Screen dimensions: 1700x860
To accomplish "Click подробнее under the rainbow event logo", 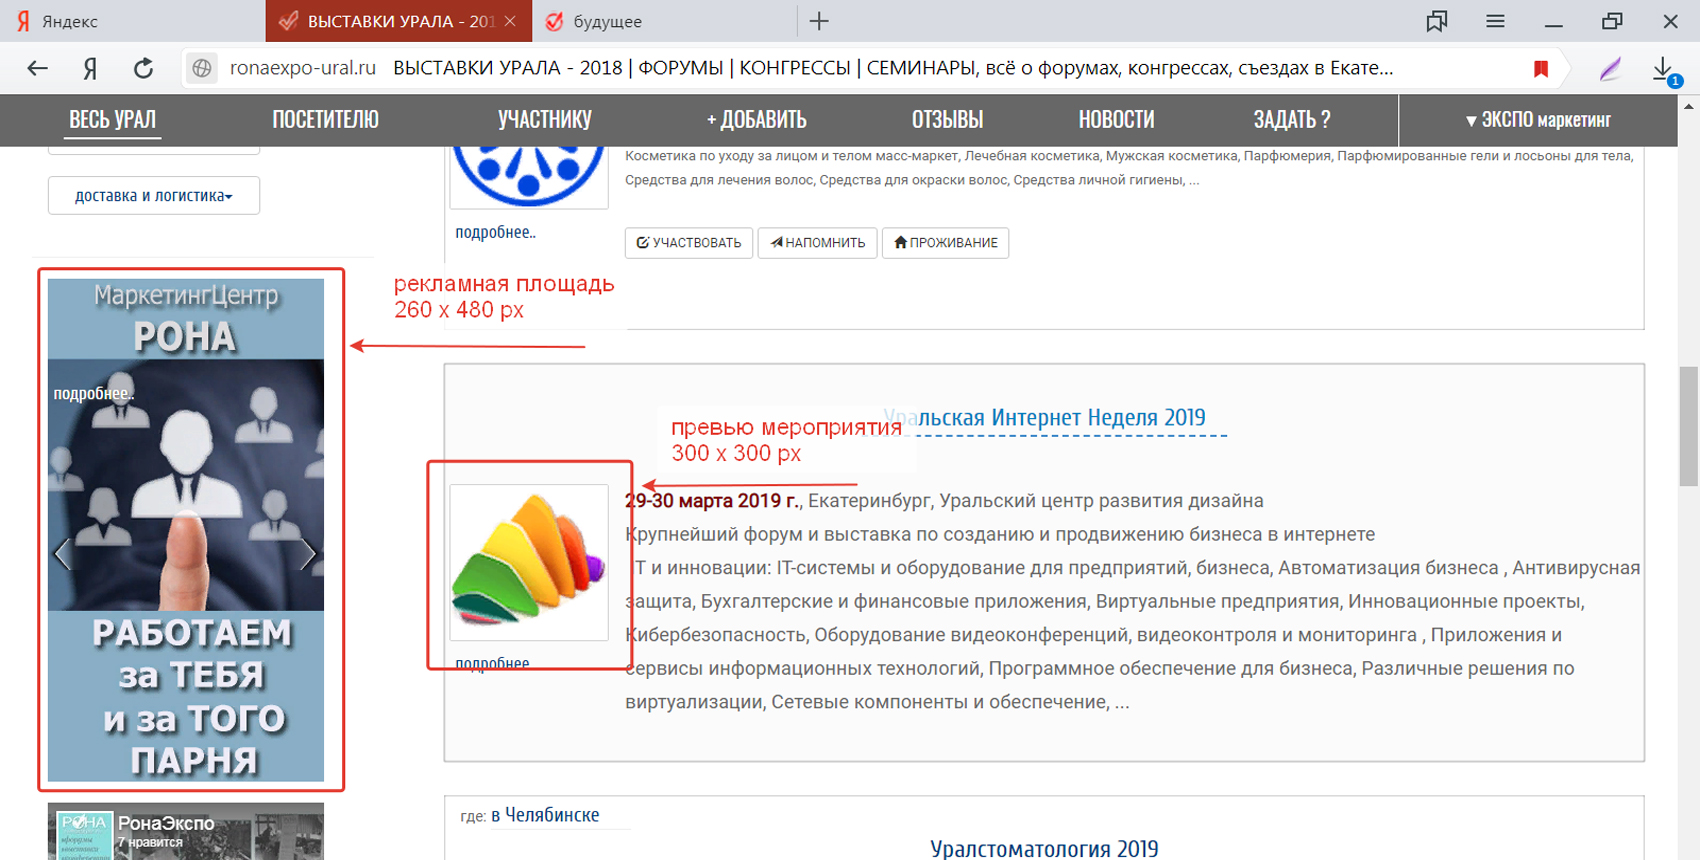I will tap(492, 663).
